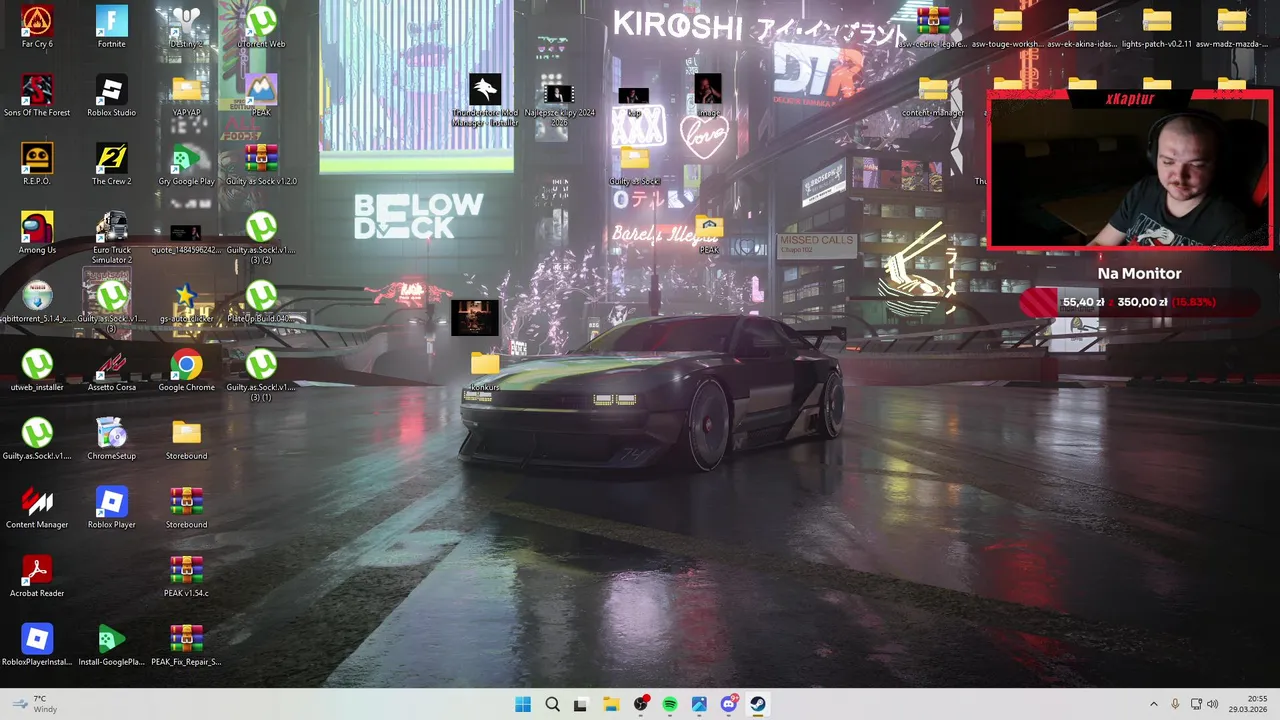1280x720 pixels.
Task: Switch to Discord in the taskbar
Action: pyautogui.click(x=729, y=704)
